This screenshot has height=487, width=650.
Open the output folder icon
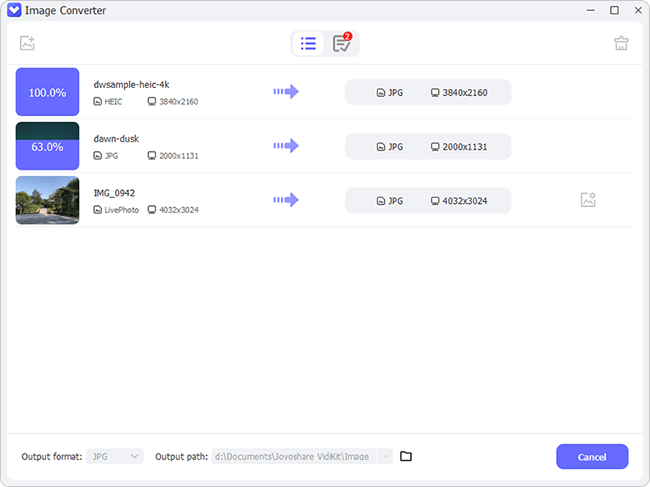tap(406, 456)
